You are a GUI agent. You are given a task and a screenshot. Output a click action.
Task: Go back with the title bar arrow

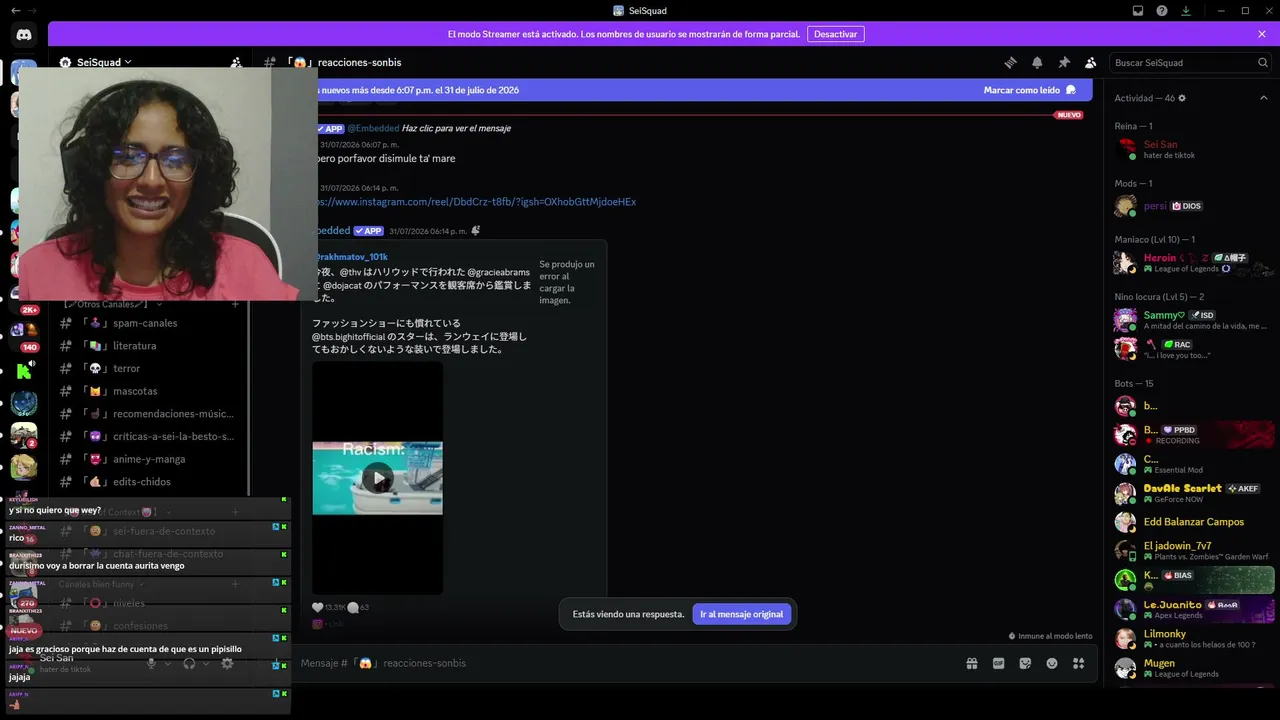(15, 11)
